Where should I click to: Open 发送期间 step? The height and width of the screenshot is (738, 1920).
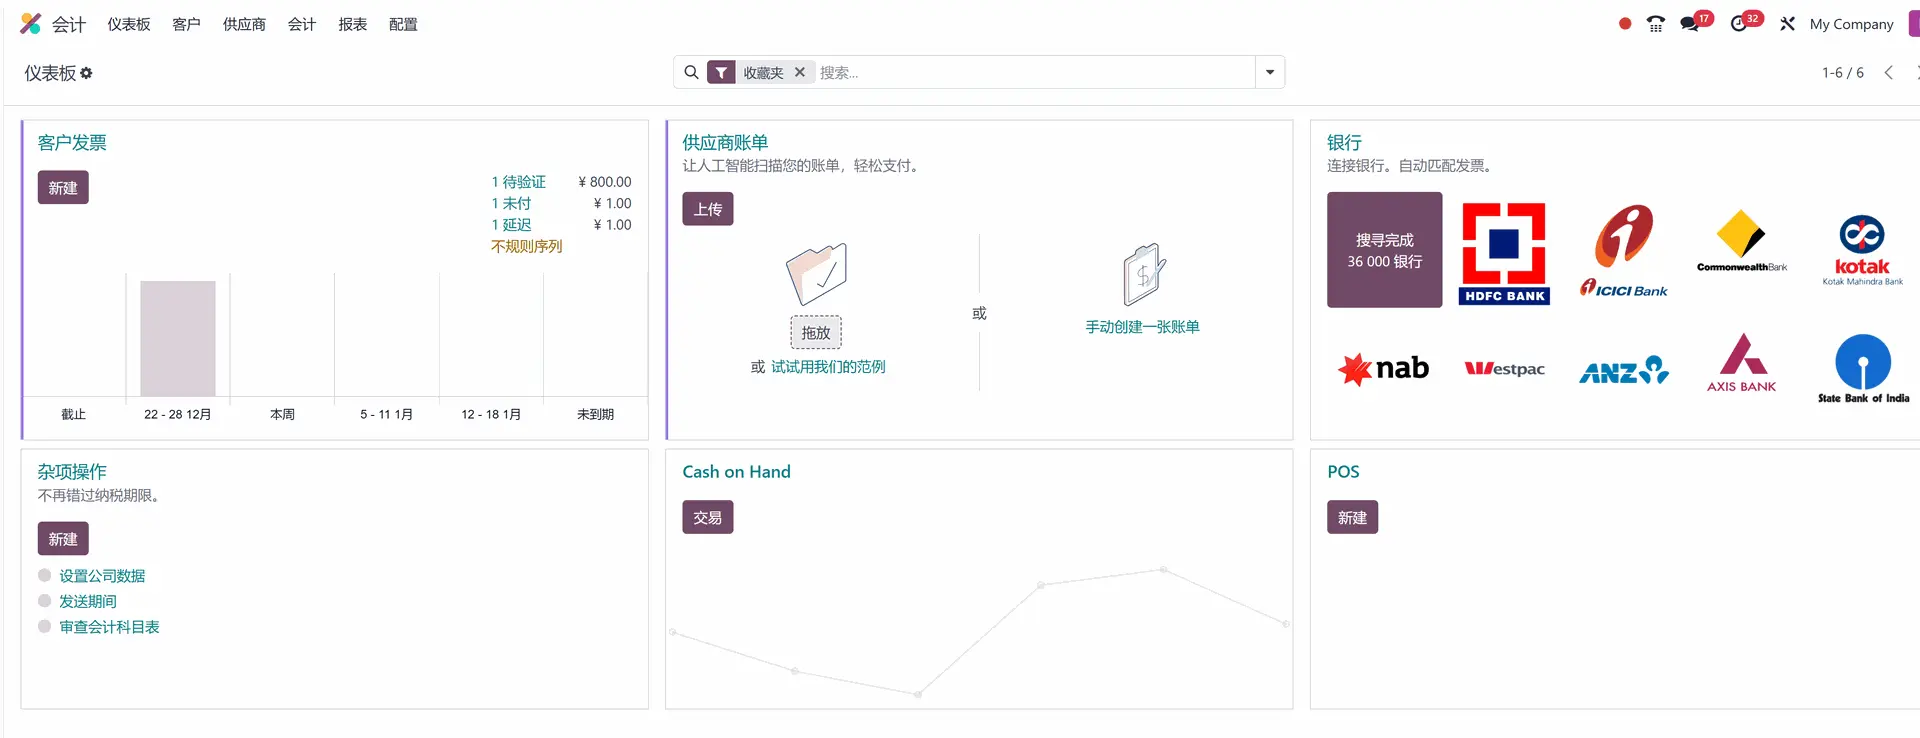[88, 601]
